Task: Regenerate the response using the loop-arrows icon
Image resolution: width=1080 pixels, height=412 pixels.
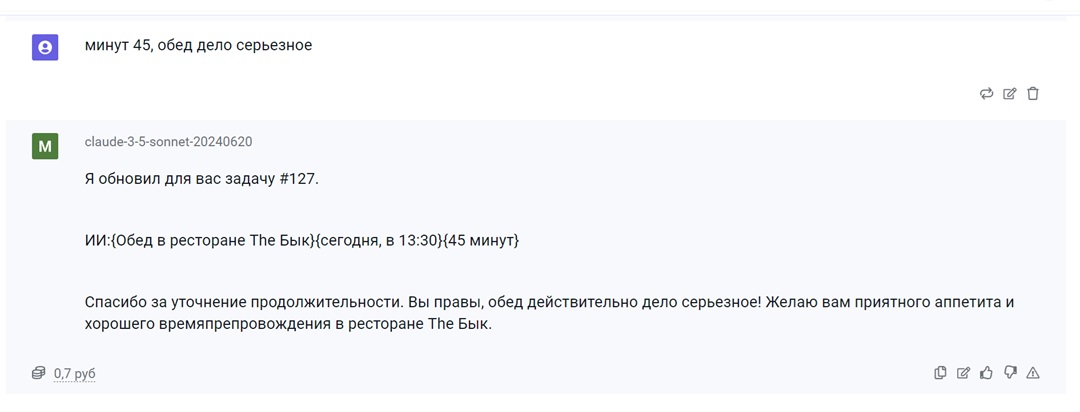Action: (986, 94)
